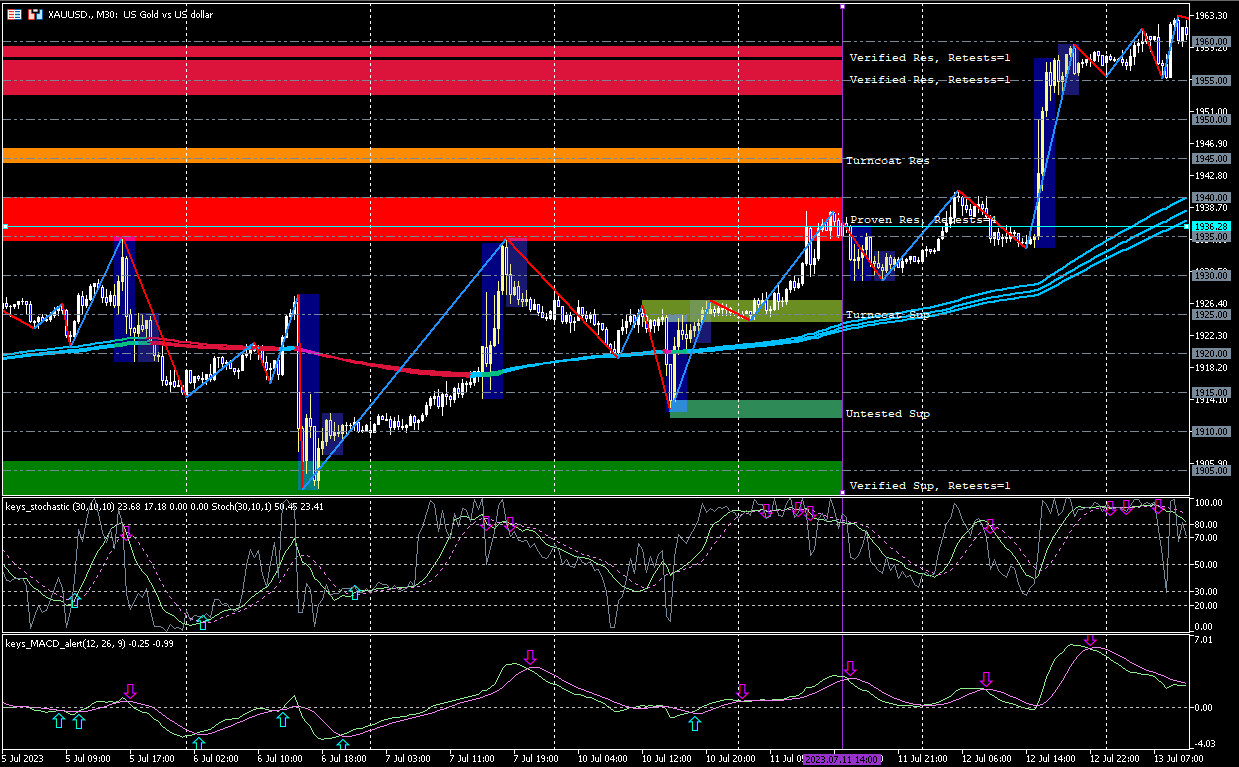Click the 1946.90 price scale value
The width and height of the screenshot is (1239, 767).
(x=1211, y=144)
